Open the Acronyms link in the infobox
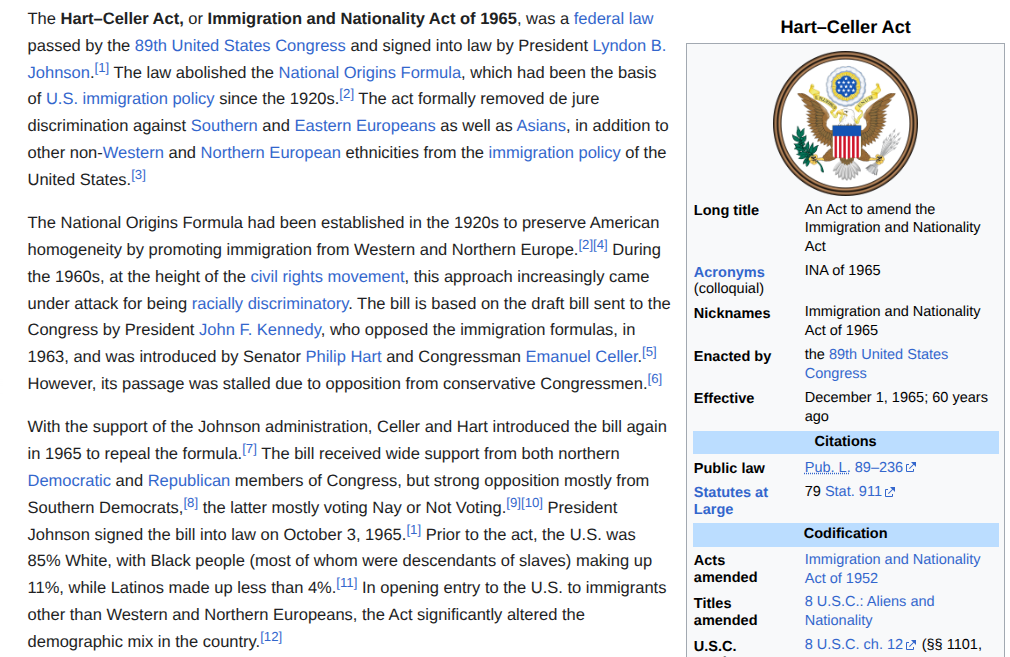This screenshot has height=657, width=1010. click(x=729, y=272)
